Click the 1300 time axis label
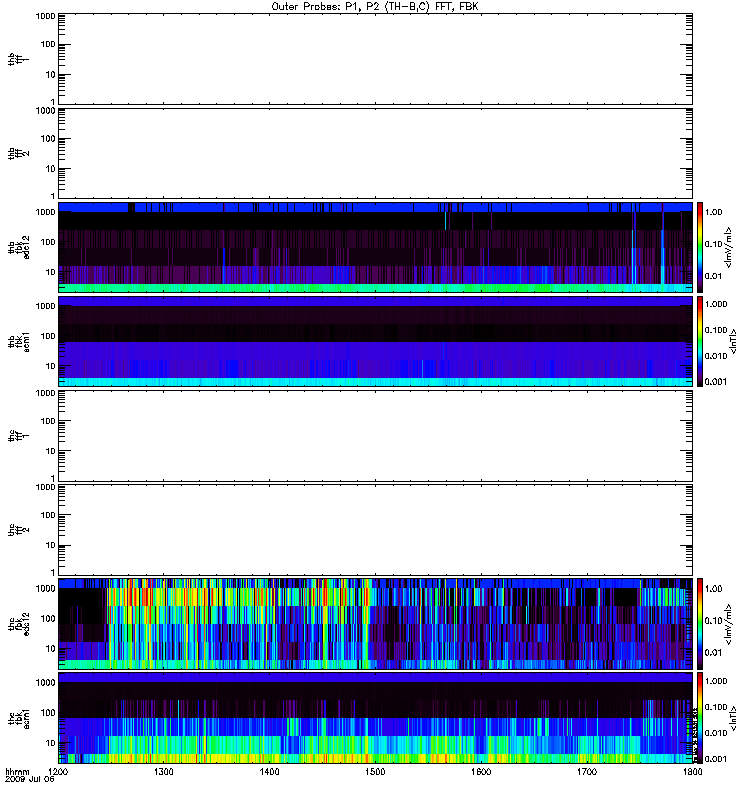750x800 pixels. click(164, 772)
